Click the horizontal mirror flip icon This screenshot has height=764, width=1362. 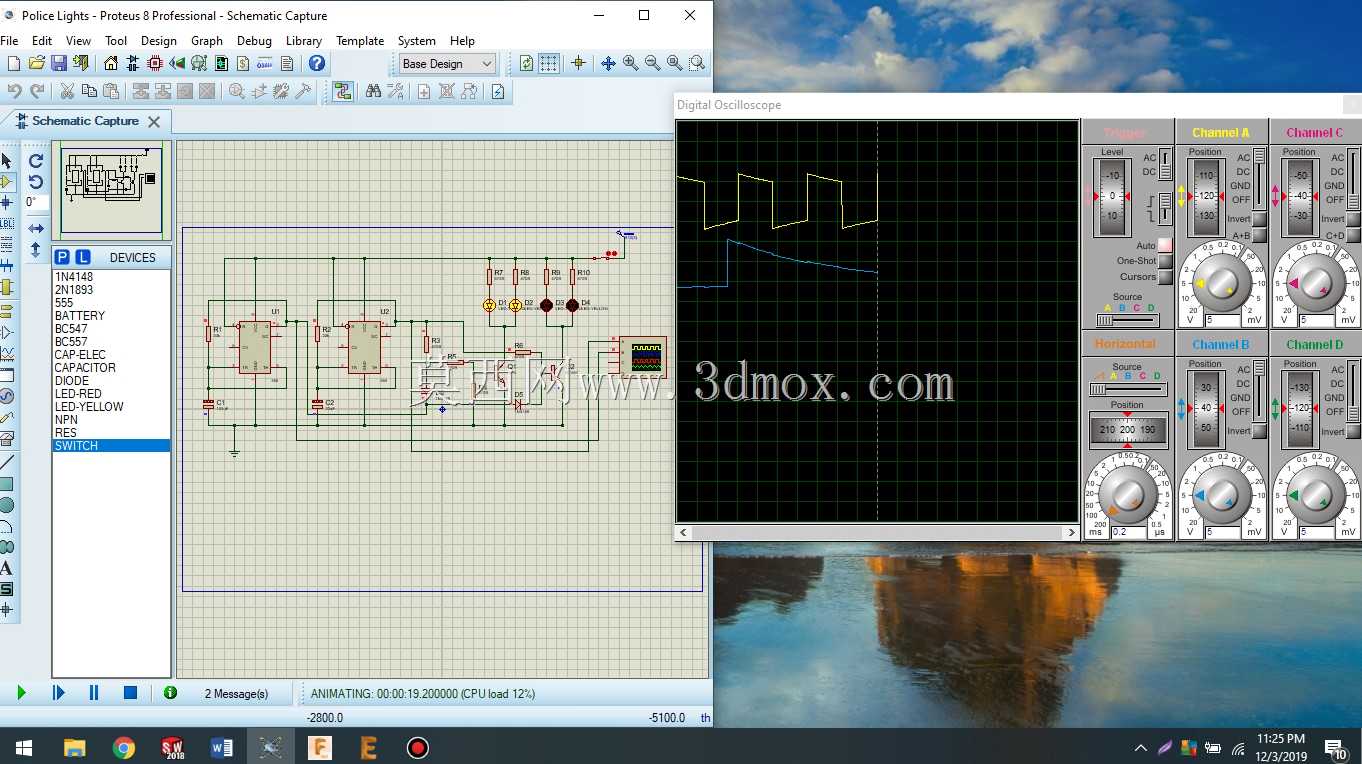36,229
